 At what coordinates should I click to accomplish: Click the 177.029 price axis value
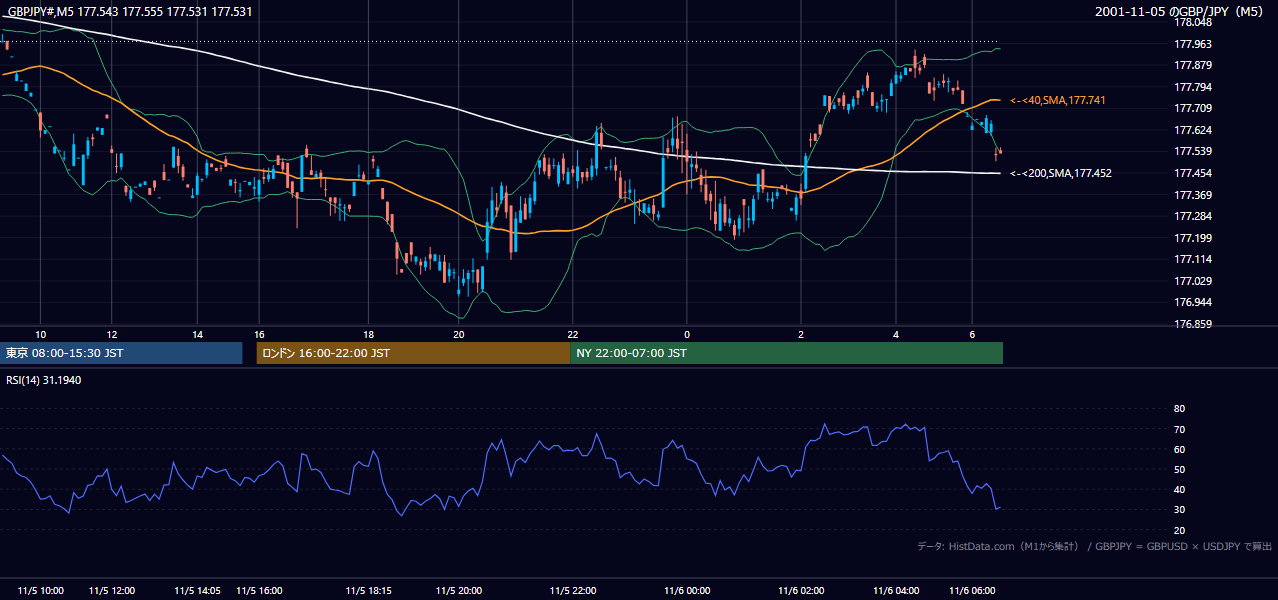tap(1194, 282)
